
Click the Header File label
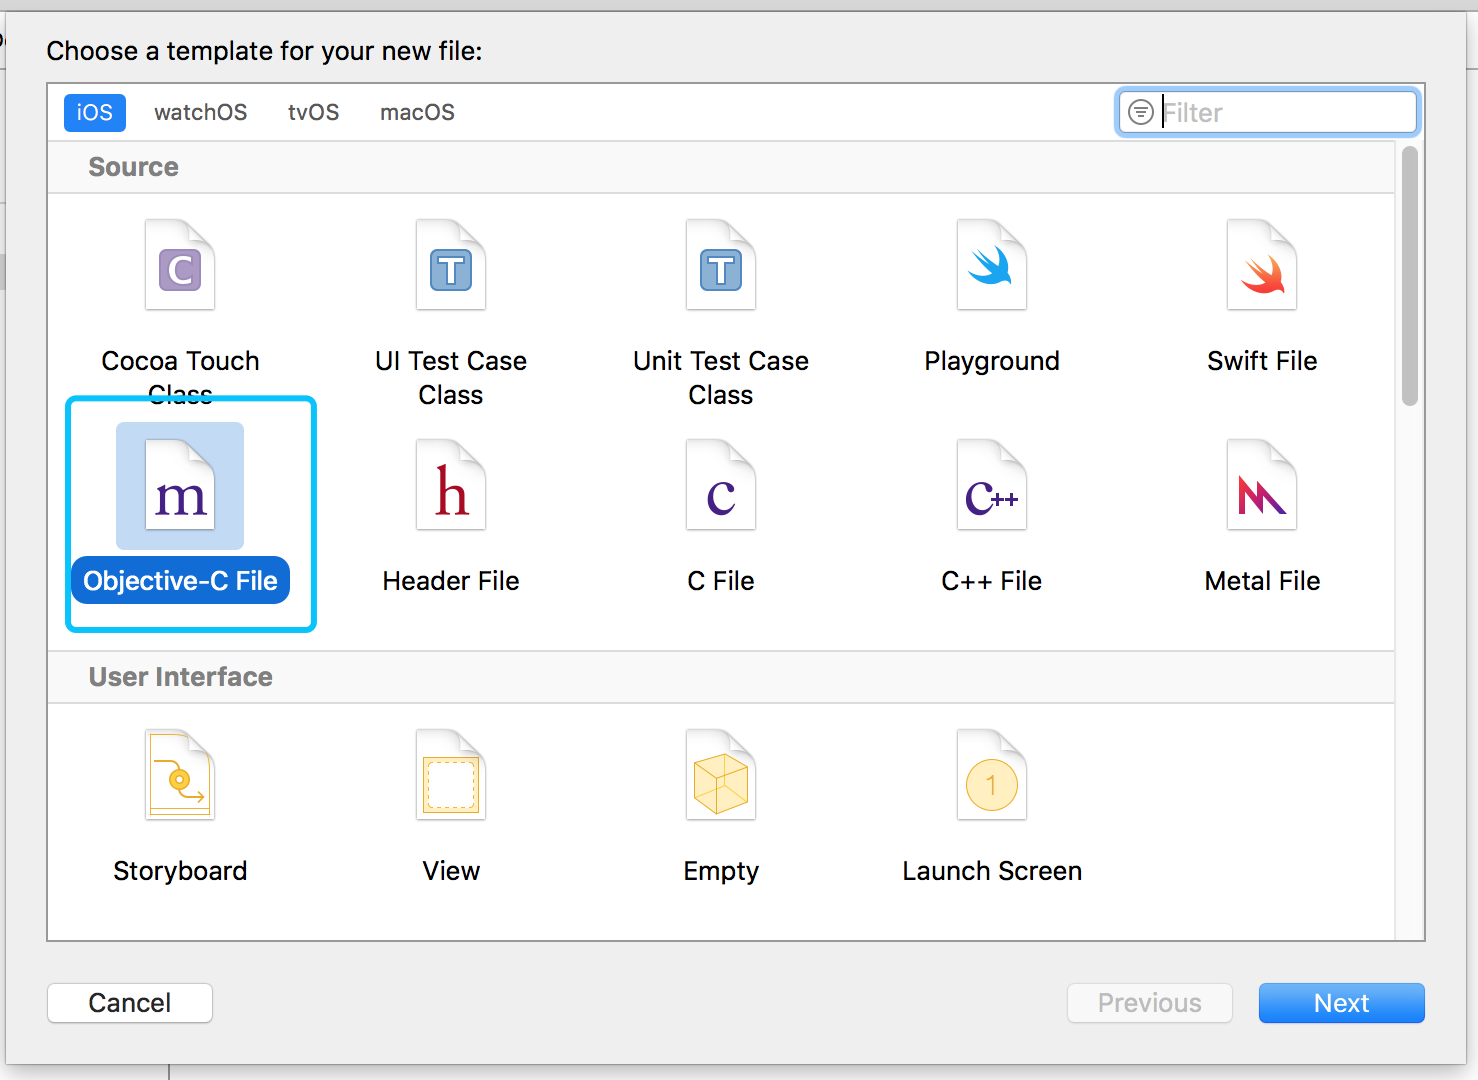point(451,581)
